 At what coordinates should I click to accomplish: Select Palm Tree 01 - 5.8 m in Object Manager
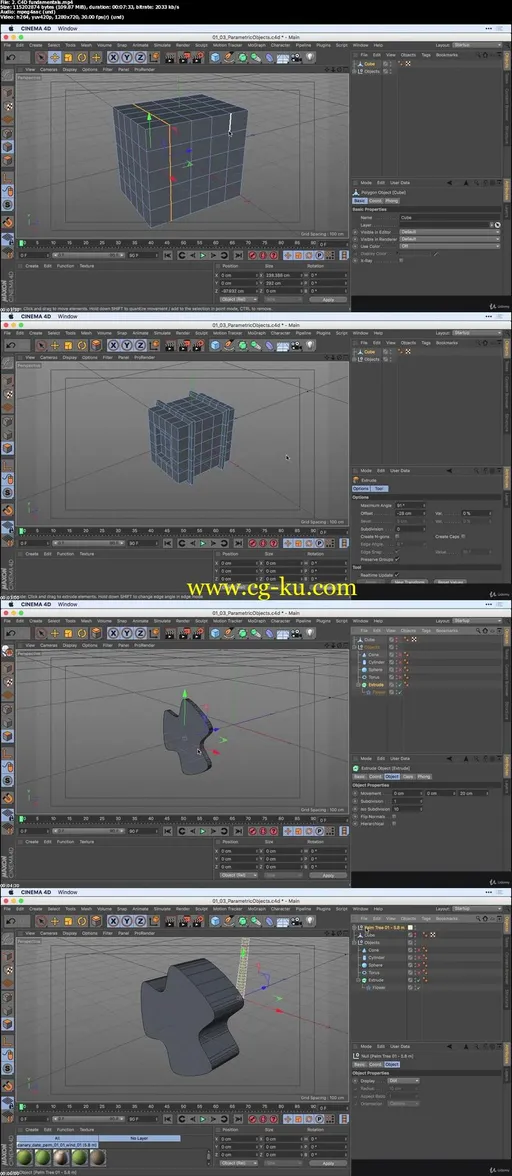tap(384, 928)
